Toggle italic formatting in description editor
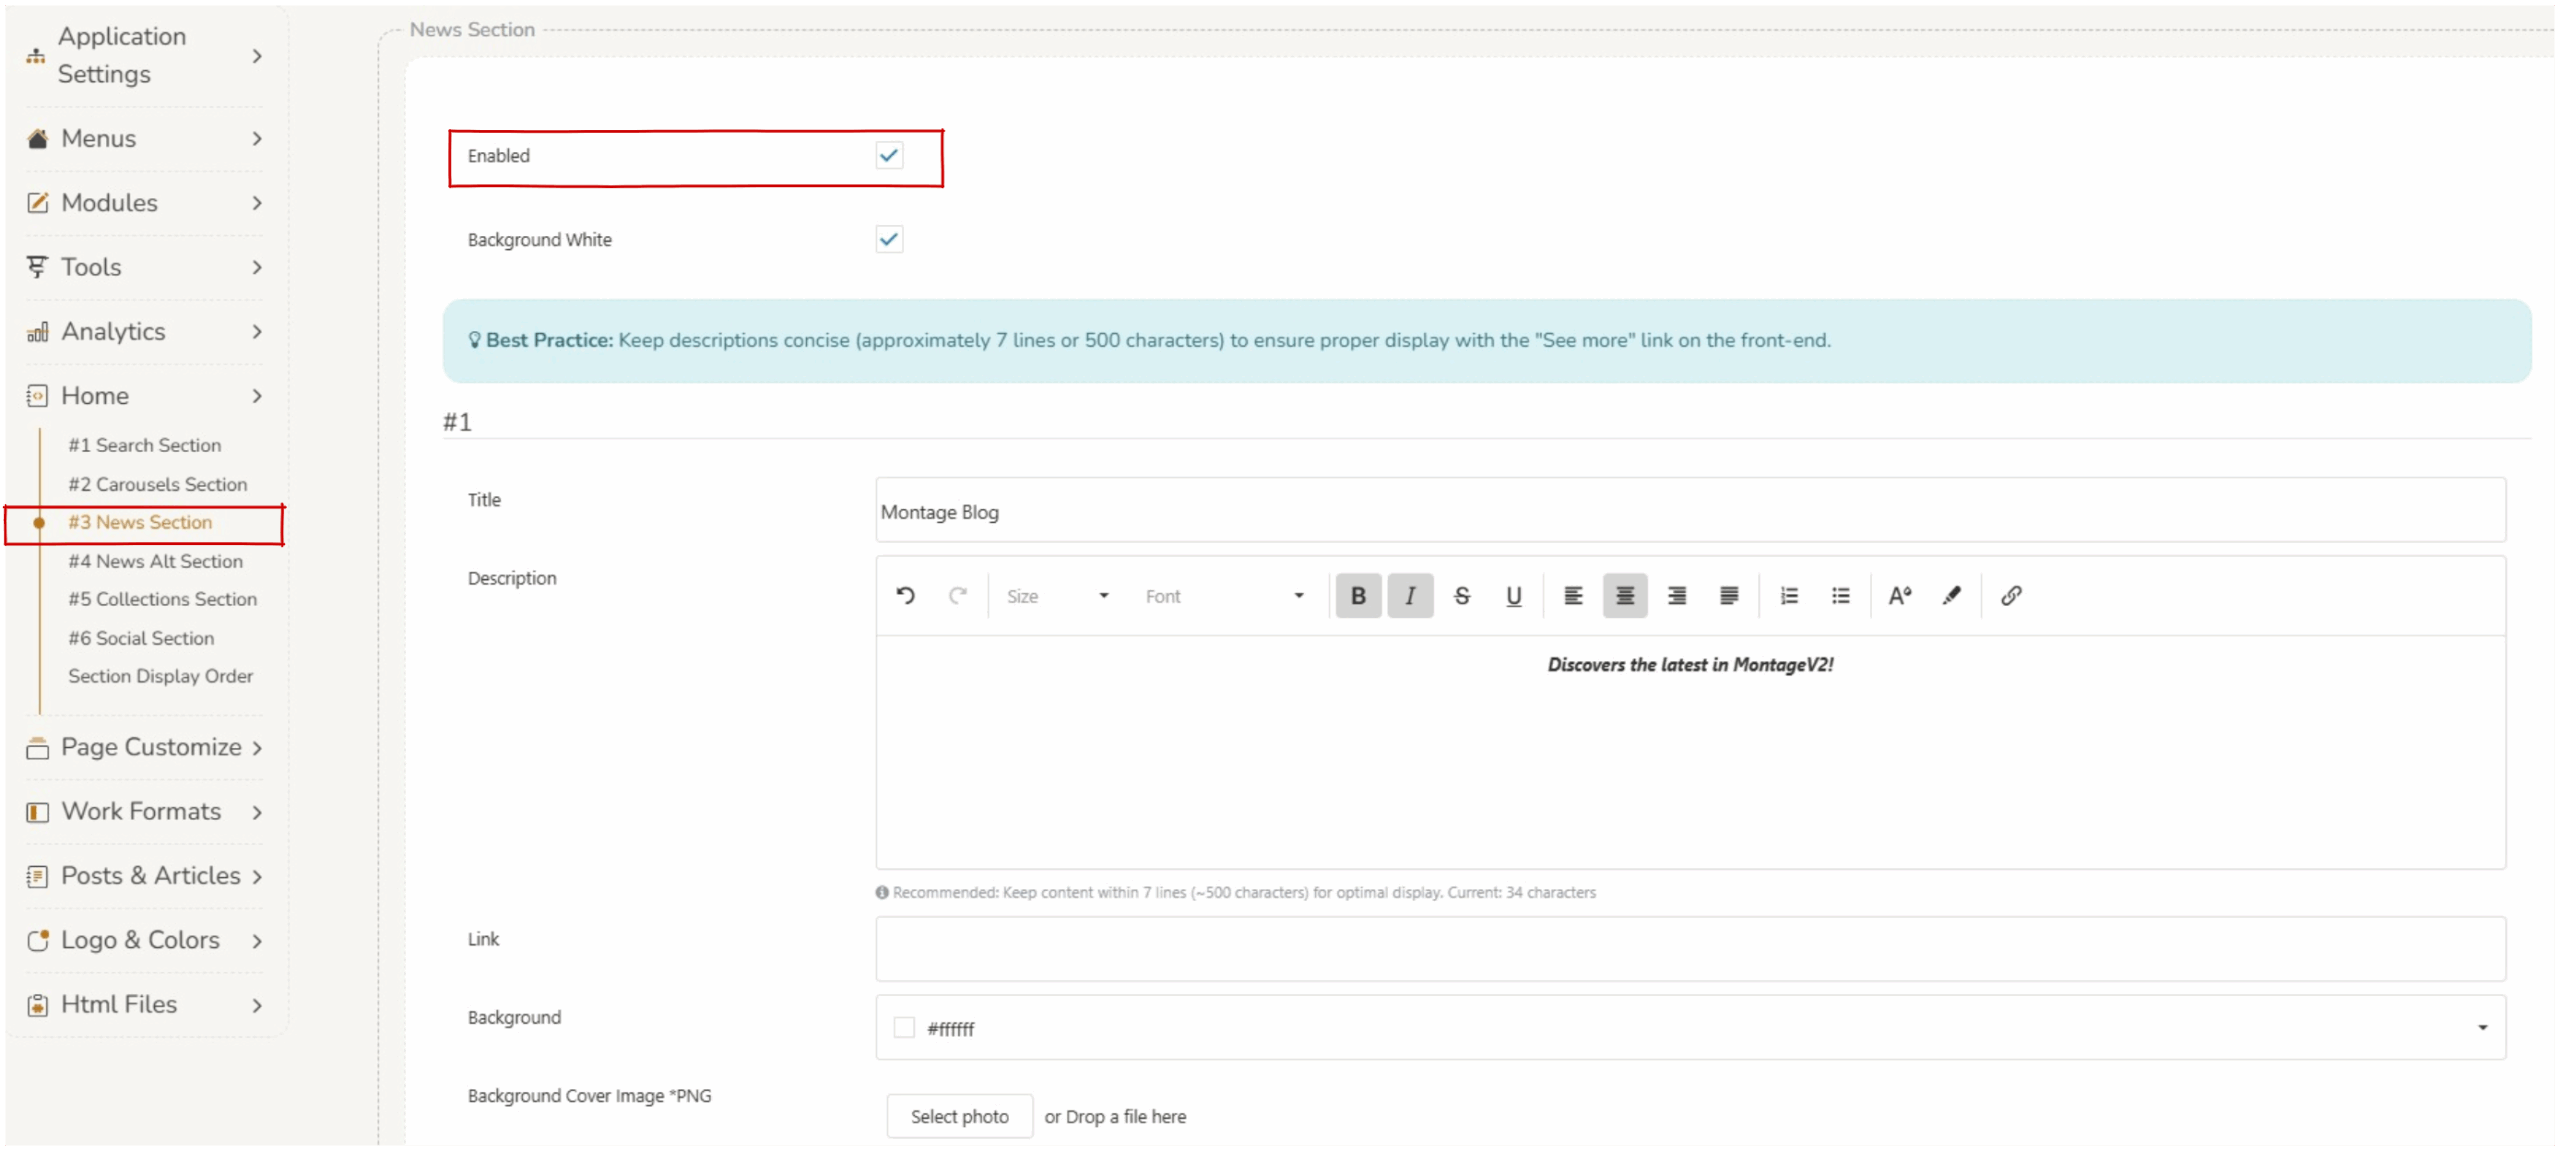The width and height of the screenshot is (2560, 1151). [1409, 596]
